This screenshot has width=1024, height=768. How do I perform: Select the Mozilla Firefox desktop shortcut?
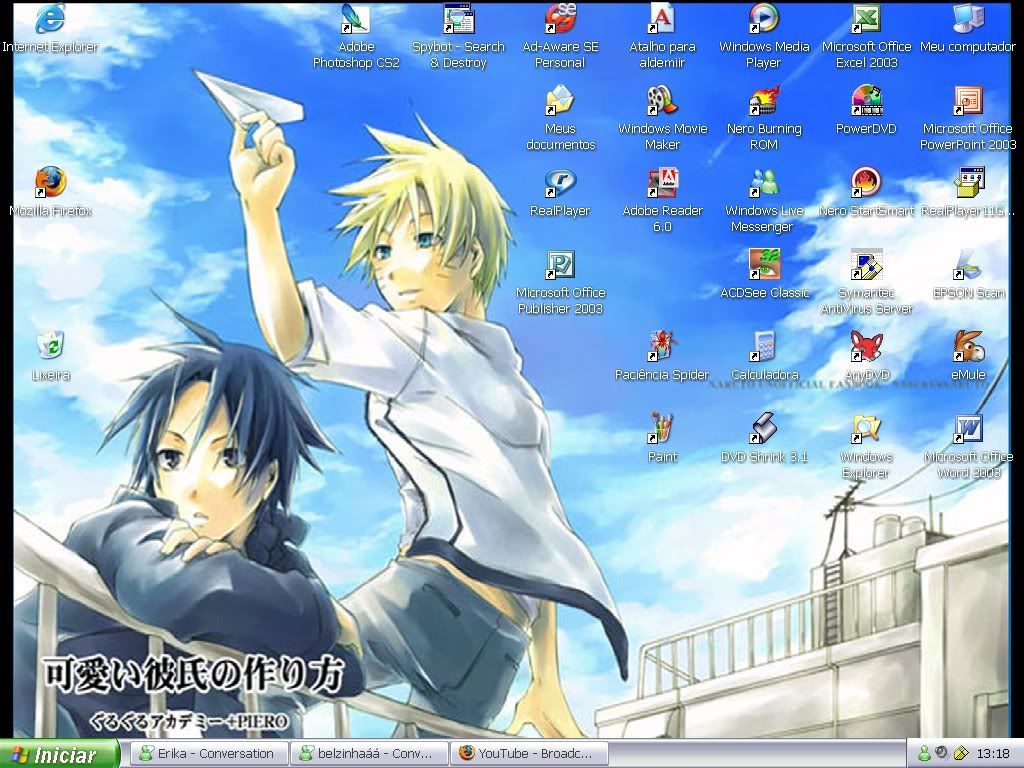pyautogui.click(x=50, y=182)
